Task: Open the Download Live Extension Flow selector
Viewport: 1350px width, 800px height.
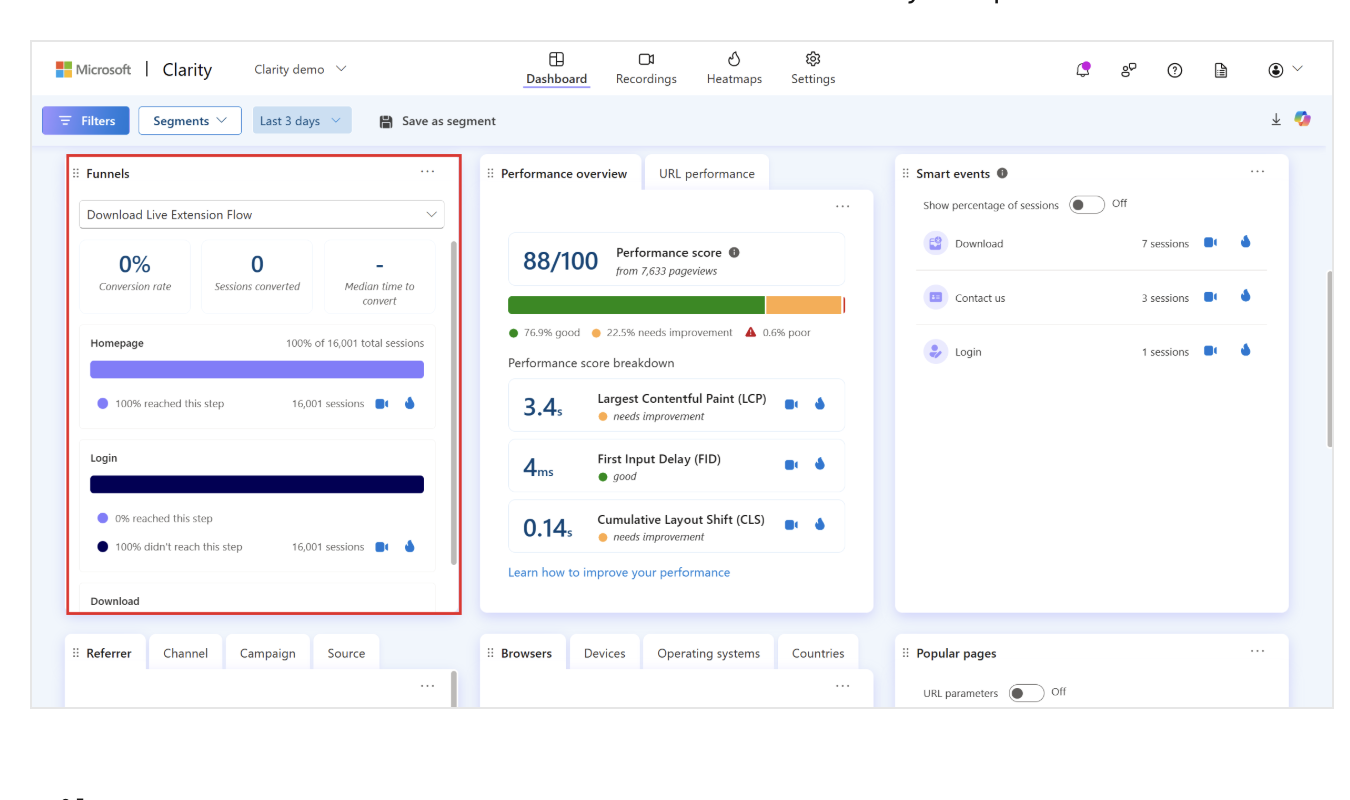Action: [261, 214]
